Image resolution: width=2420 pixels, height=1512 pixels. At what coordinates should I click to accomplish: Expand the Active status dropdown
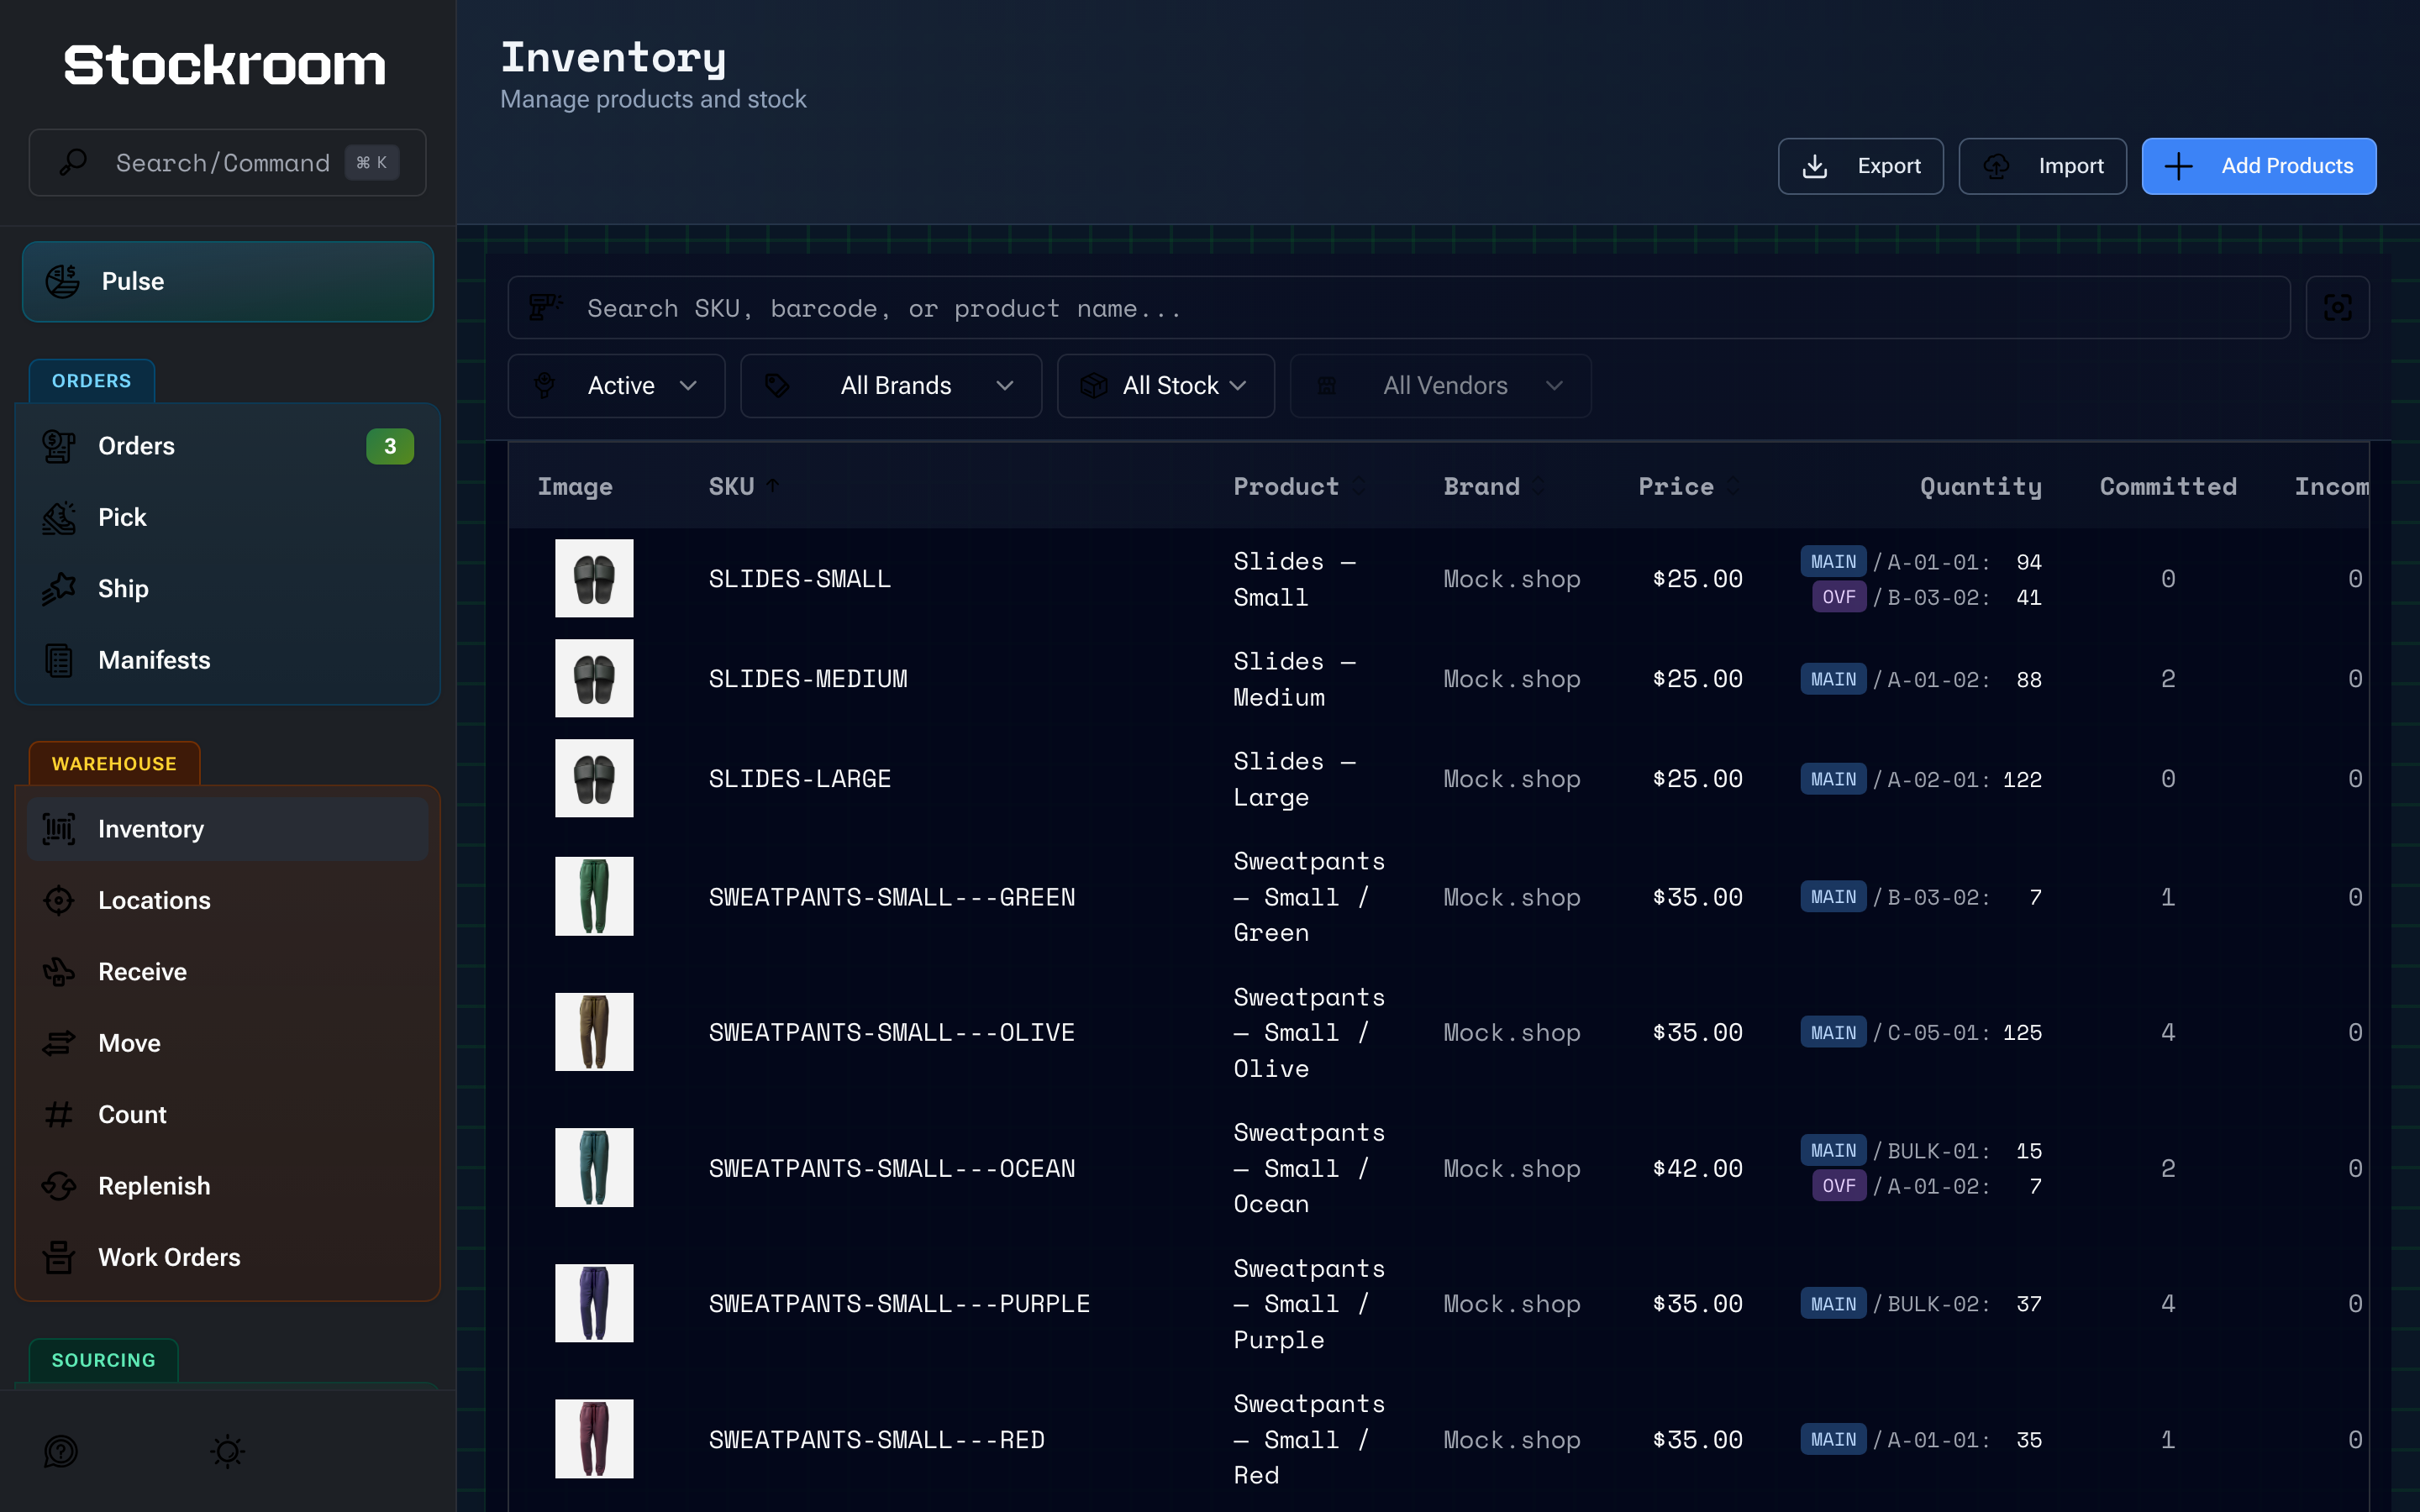tap(616, 385)
